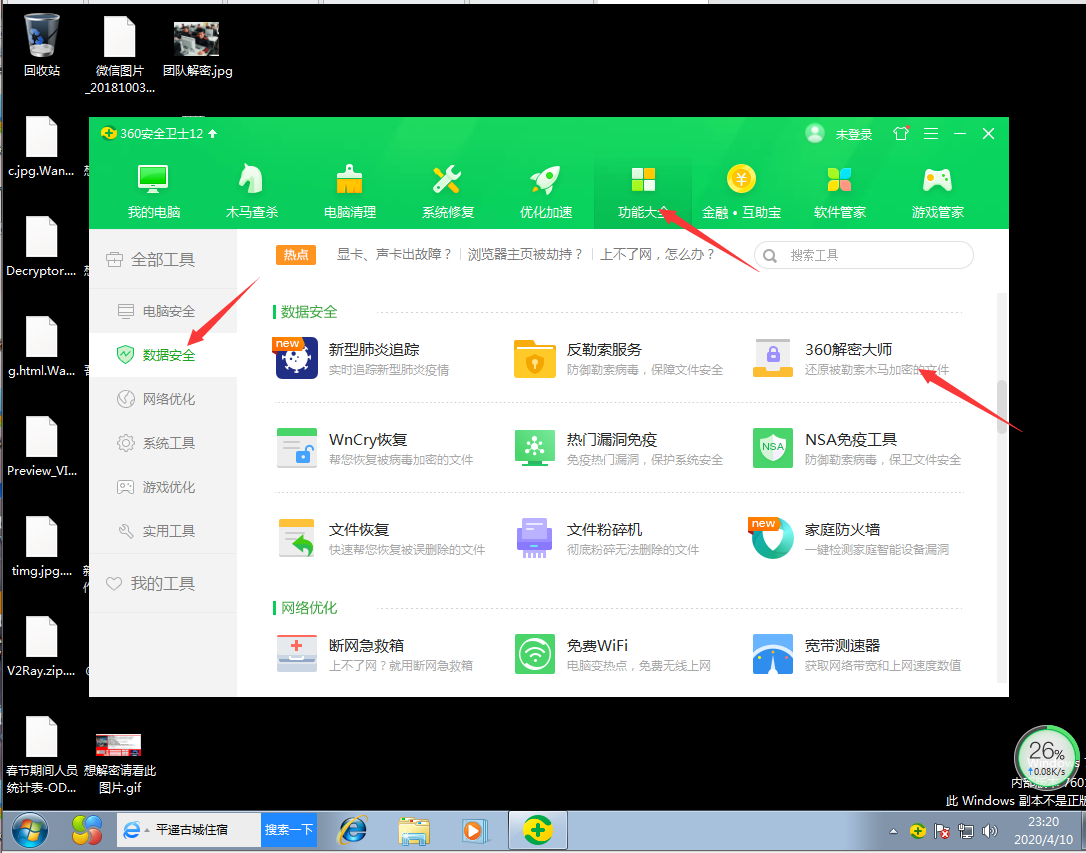Click the 26% floating speed ball
The image size is (1086, 853).
[x=1047, y=757]
